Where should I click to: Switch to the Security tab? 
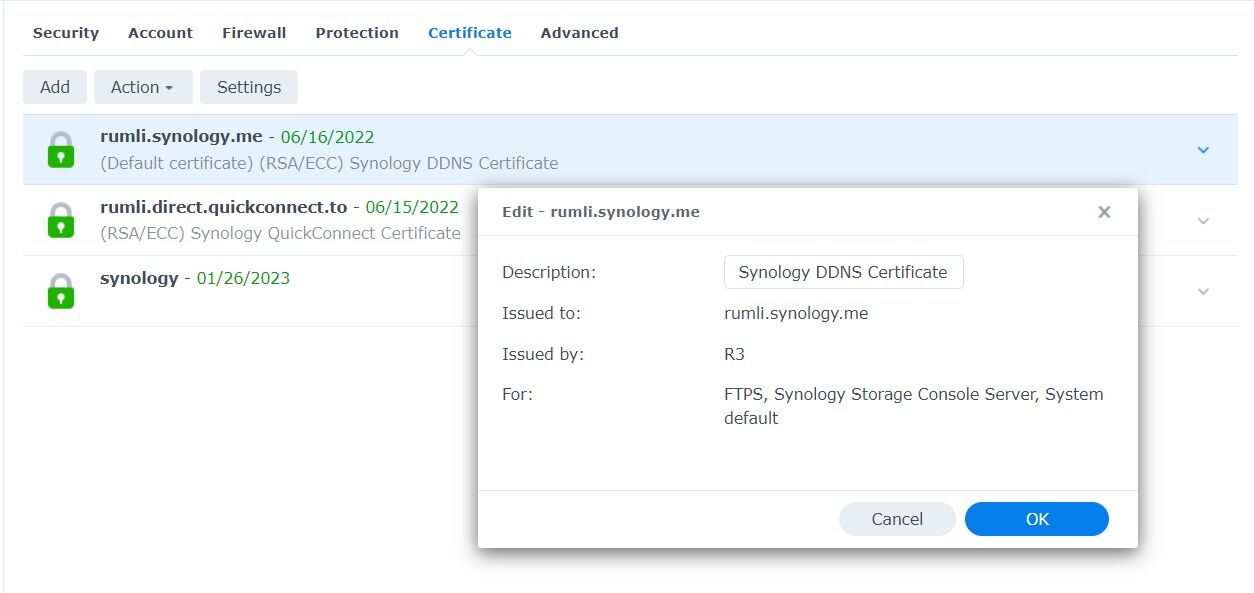[x=66, y=33]
